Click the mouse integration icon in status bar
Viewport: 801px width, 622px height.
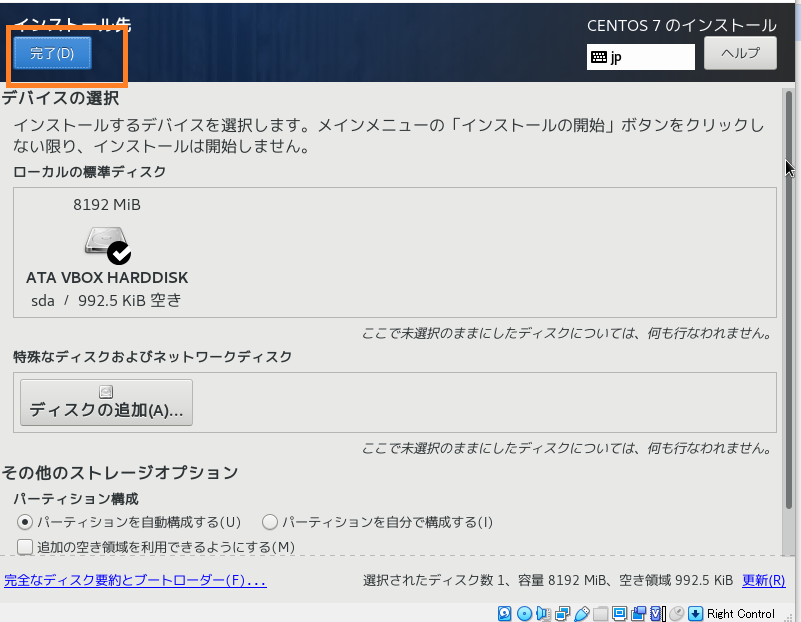pyautogui.click(x=677, y=613)
